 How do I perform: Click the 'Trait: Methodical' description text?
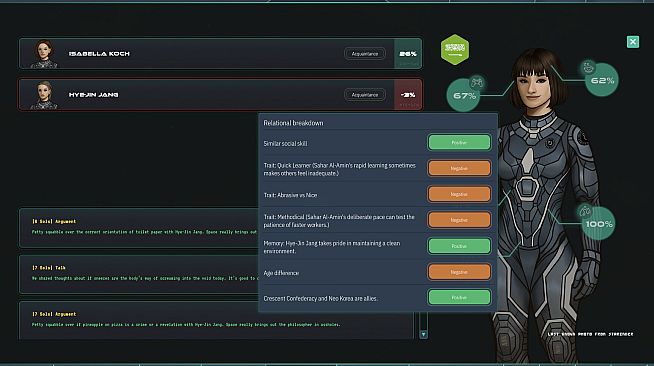[x=339, y=221]
